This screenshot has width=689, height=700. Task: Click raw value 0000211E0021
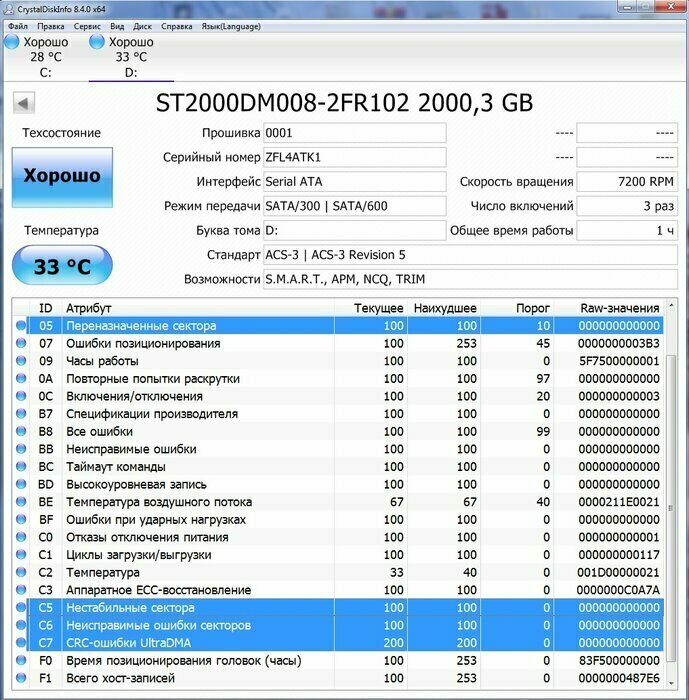(619, 502)
